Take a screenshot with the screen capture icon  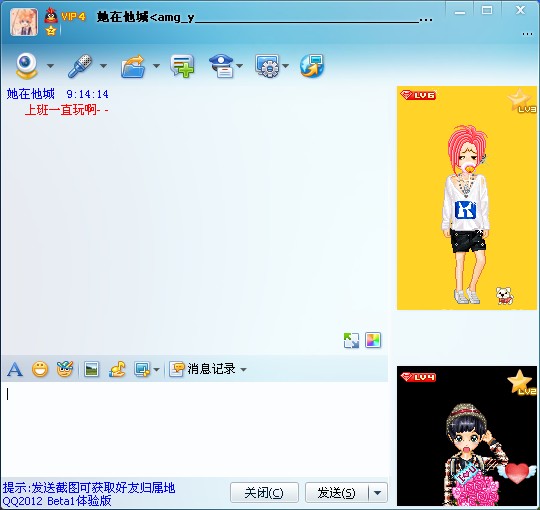(x=142, y=370)
